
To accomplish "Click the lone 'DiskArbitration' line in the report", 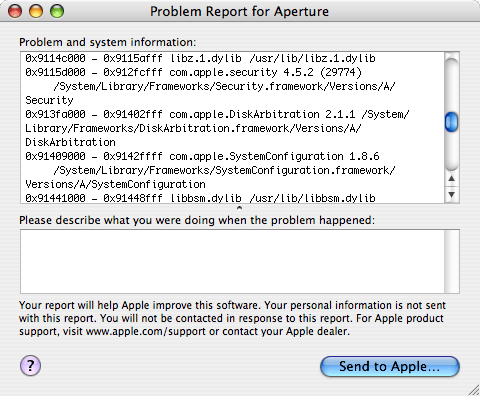I will click(70, 142).
